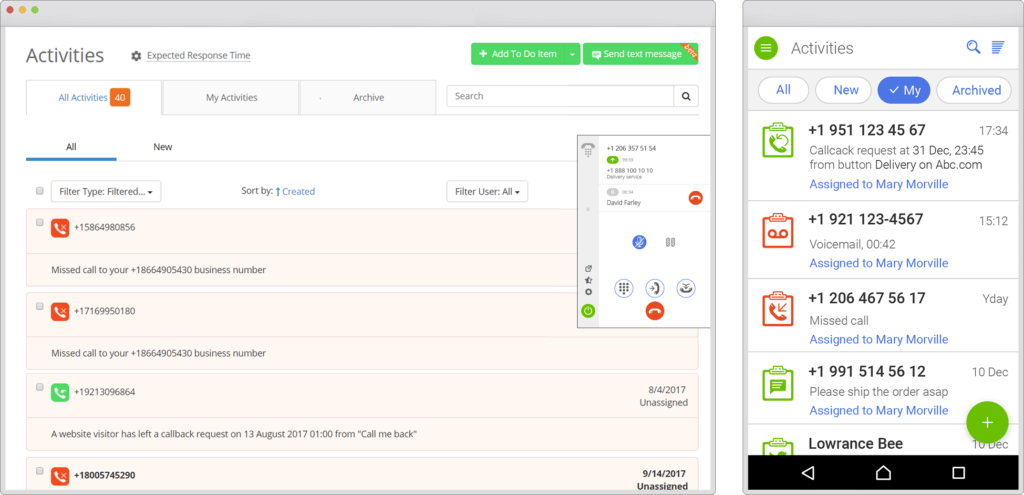Tap Assigned to Mary Morville under callback request
The width and height of the screenshot is (1024, 495).
click(878, 184)
